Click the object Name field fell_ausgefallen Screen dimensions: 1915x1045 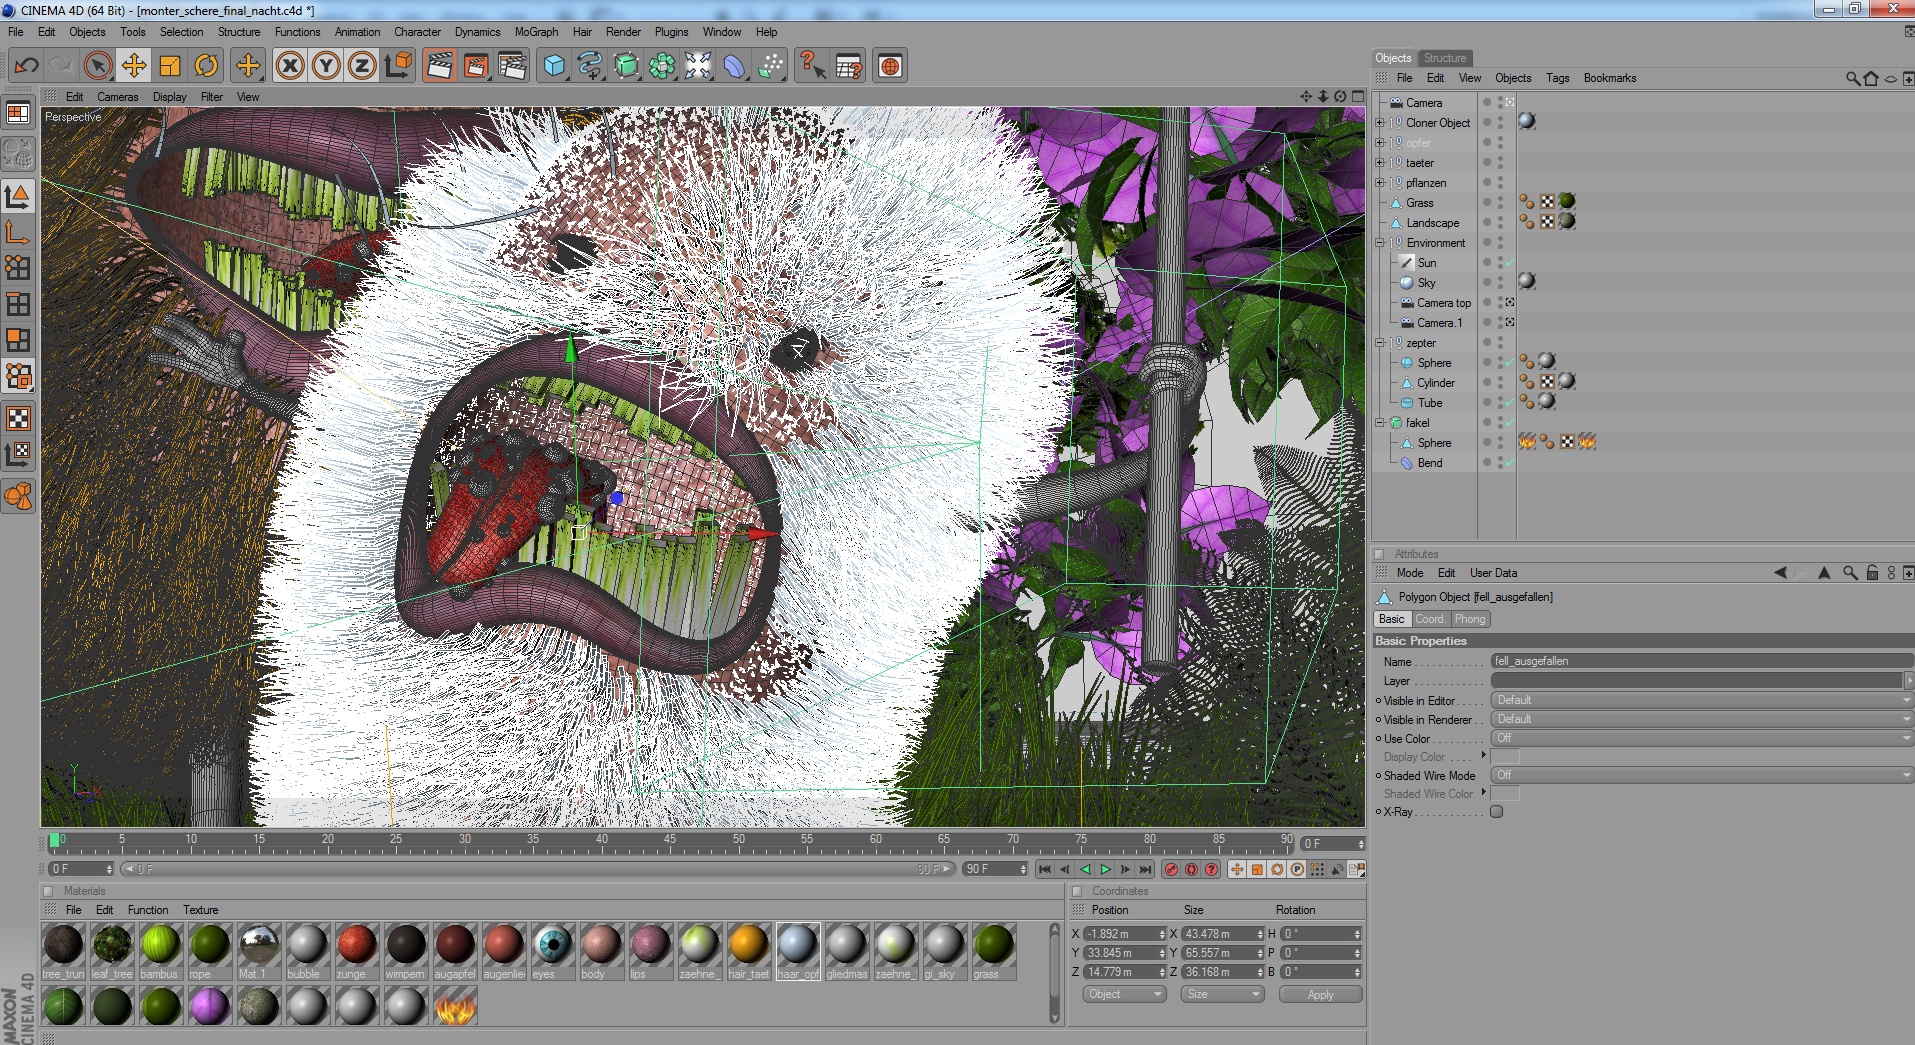[x=1701, y=661]
